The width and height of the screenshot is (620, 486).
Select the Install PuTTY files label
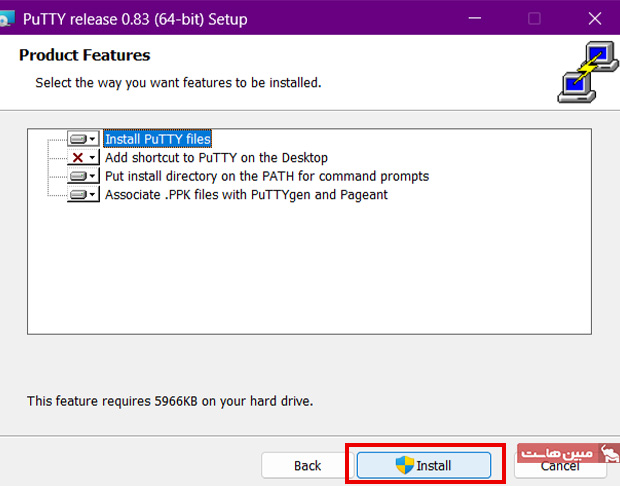click(157, 139)
